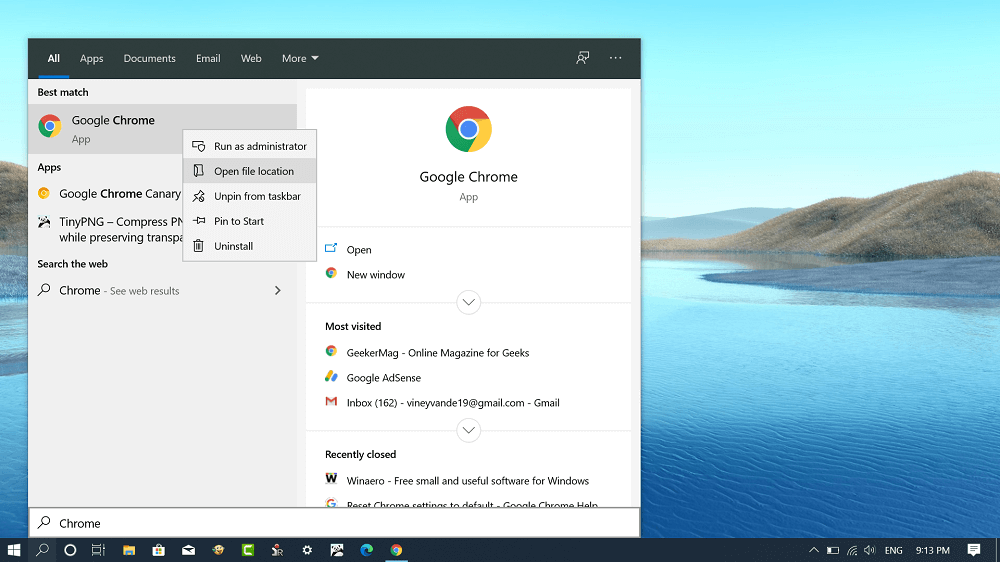Viewport: 1000px width, 562px height.
Task: Open Winaero recently closed page
Action: (467, 480)
